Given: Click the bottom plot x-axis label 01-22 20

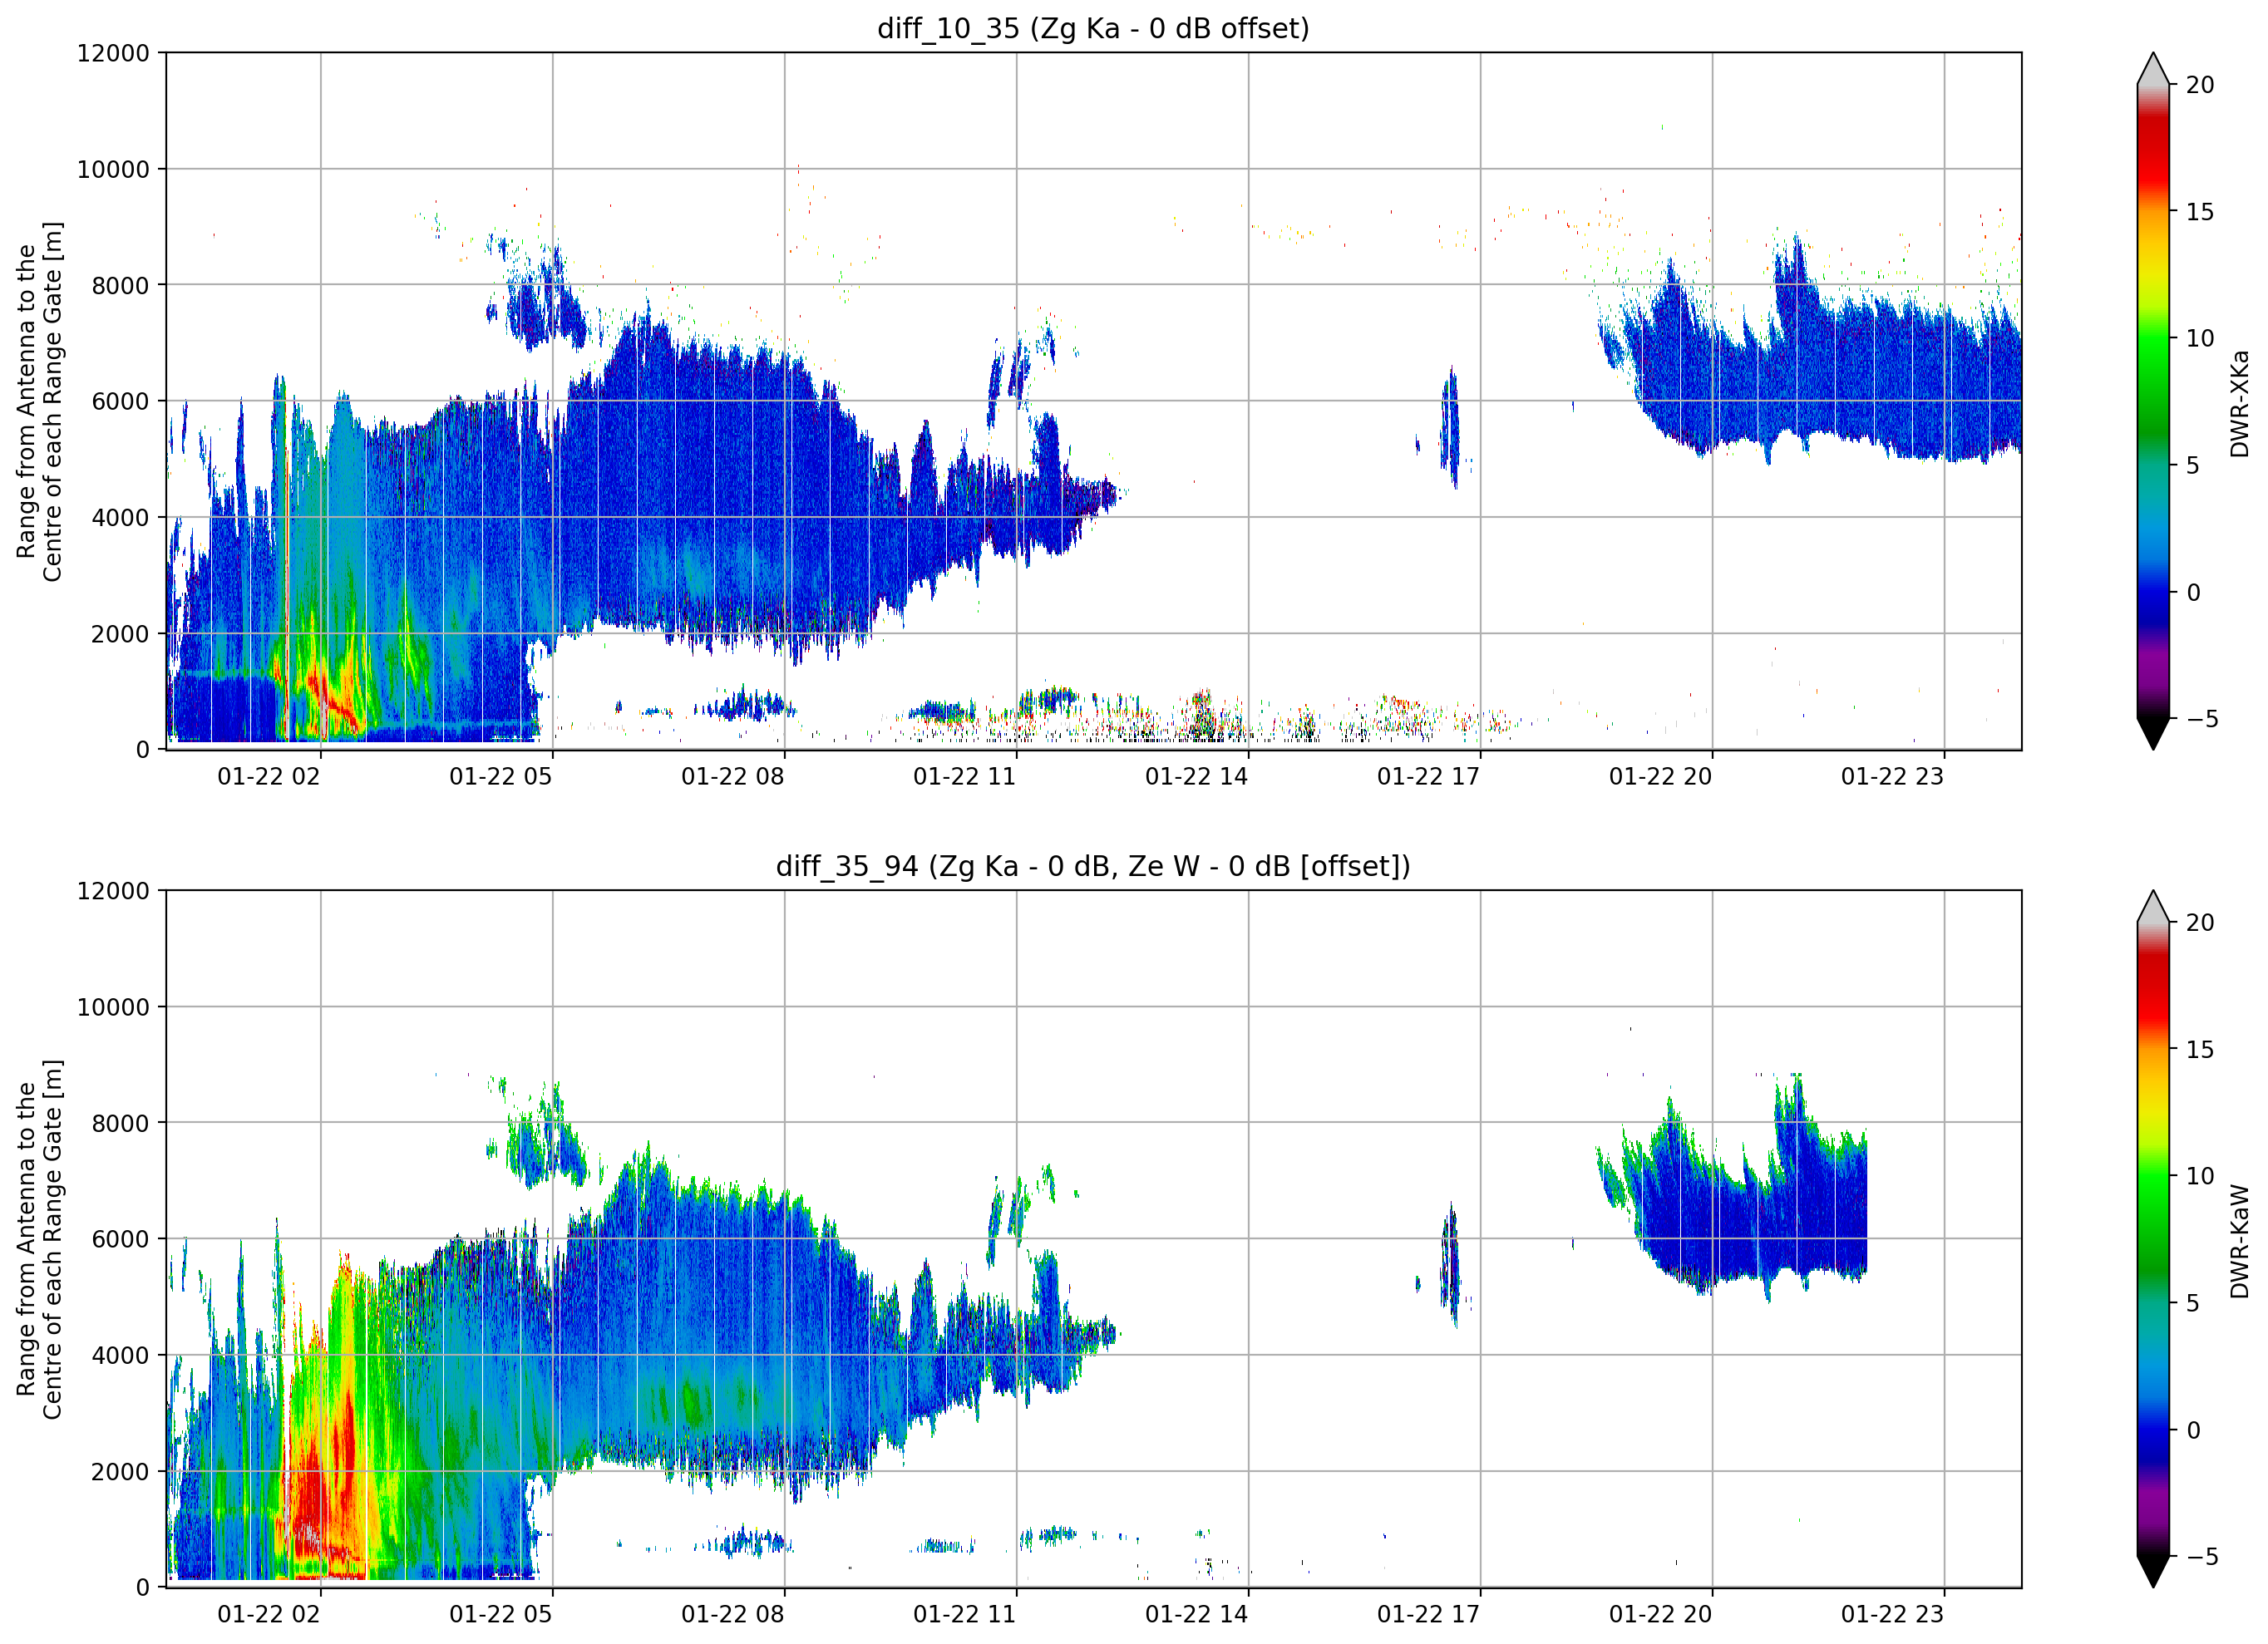Looking at the screenshot, I should (x=1661, y=1614).
